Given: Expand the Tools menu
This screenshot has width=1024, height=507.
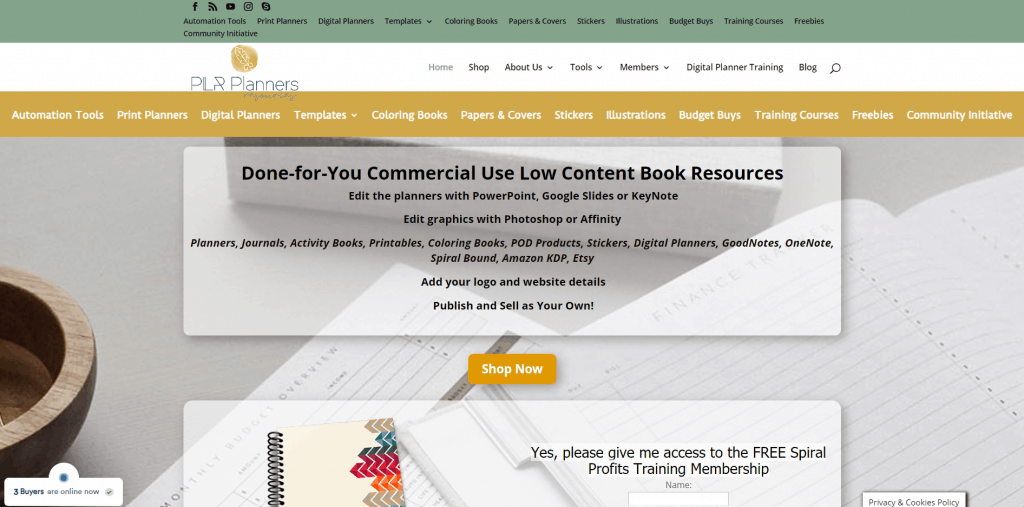Looking at the screenshot, I should coord(586,67).
